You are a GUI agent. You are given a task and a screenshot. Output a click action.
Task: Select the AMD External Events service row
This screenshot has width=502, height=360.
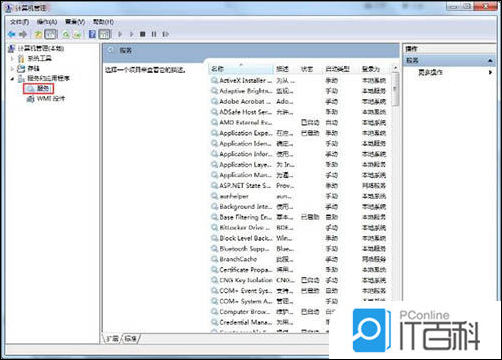click(299, 122)
